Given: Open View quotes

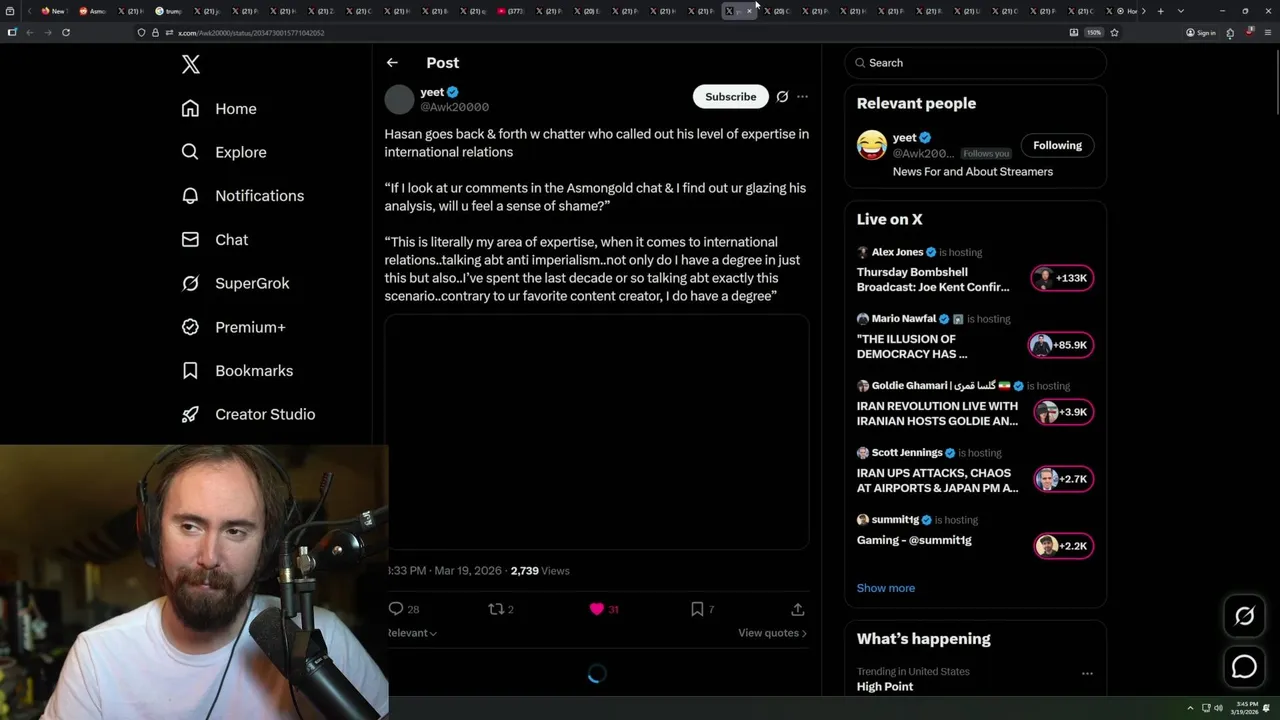Looking at the screenshot, I should [x=772, y=633].
